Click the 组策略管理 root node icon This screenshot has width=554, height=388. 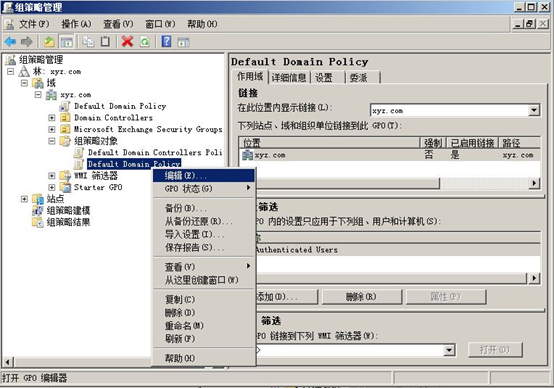click(10, 60)
